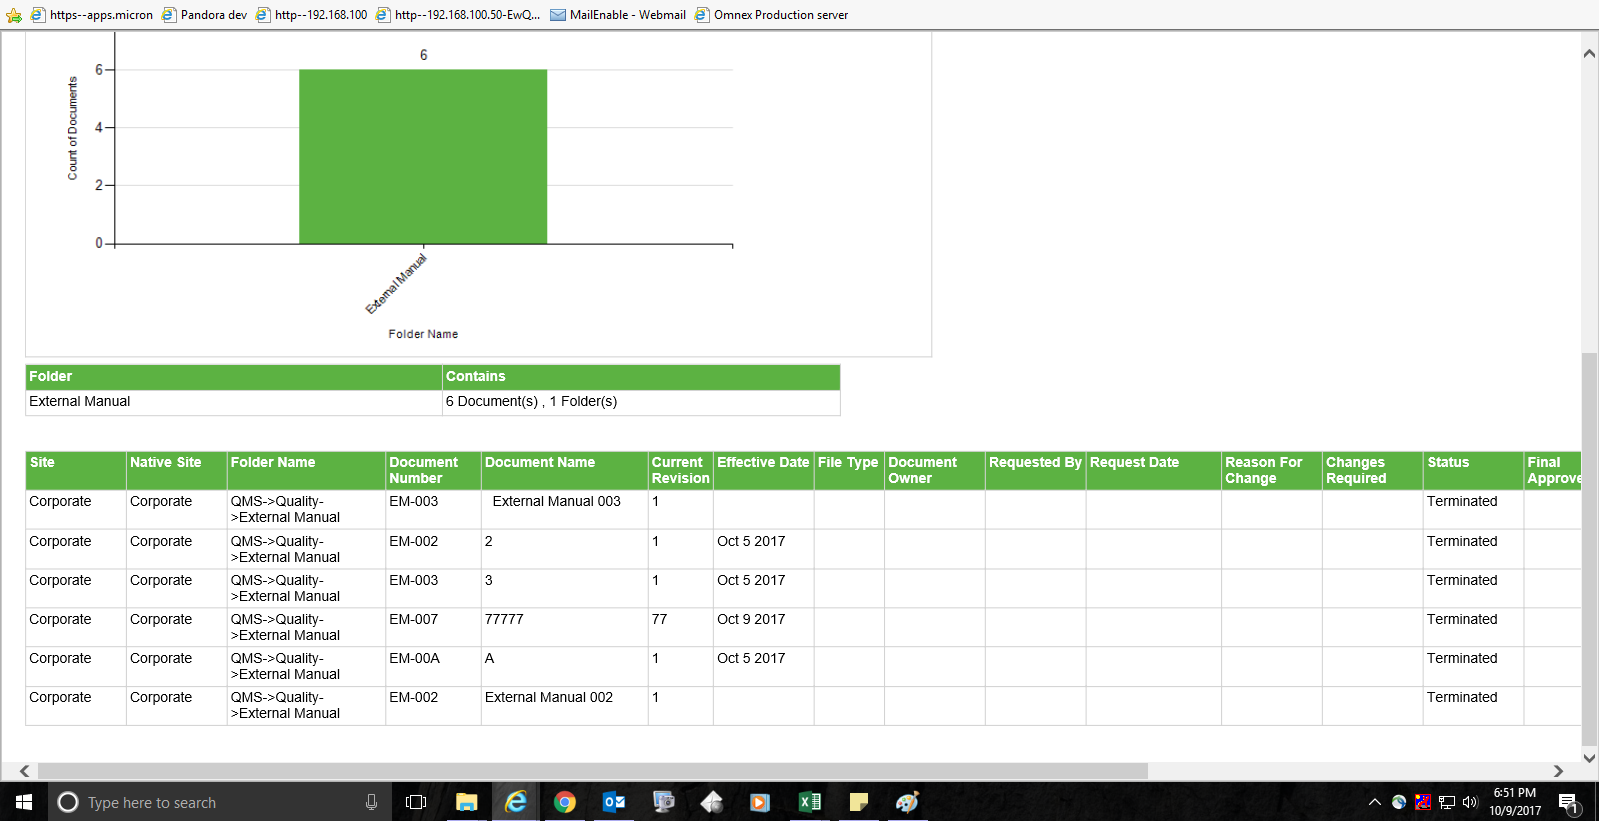
Task: Click the Changes Required column header
Action: click(x=1373, y=470)
